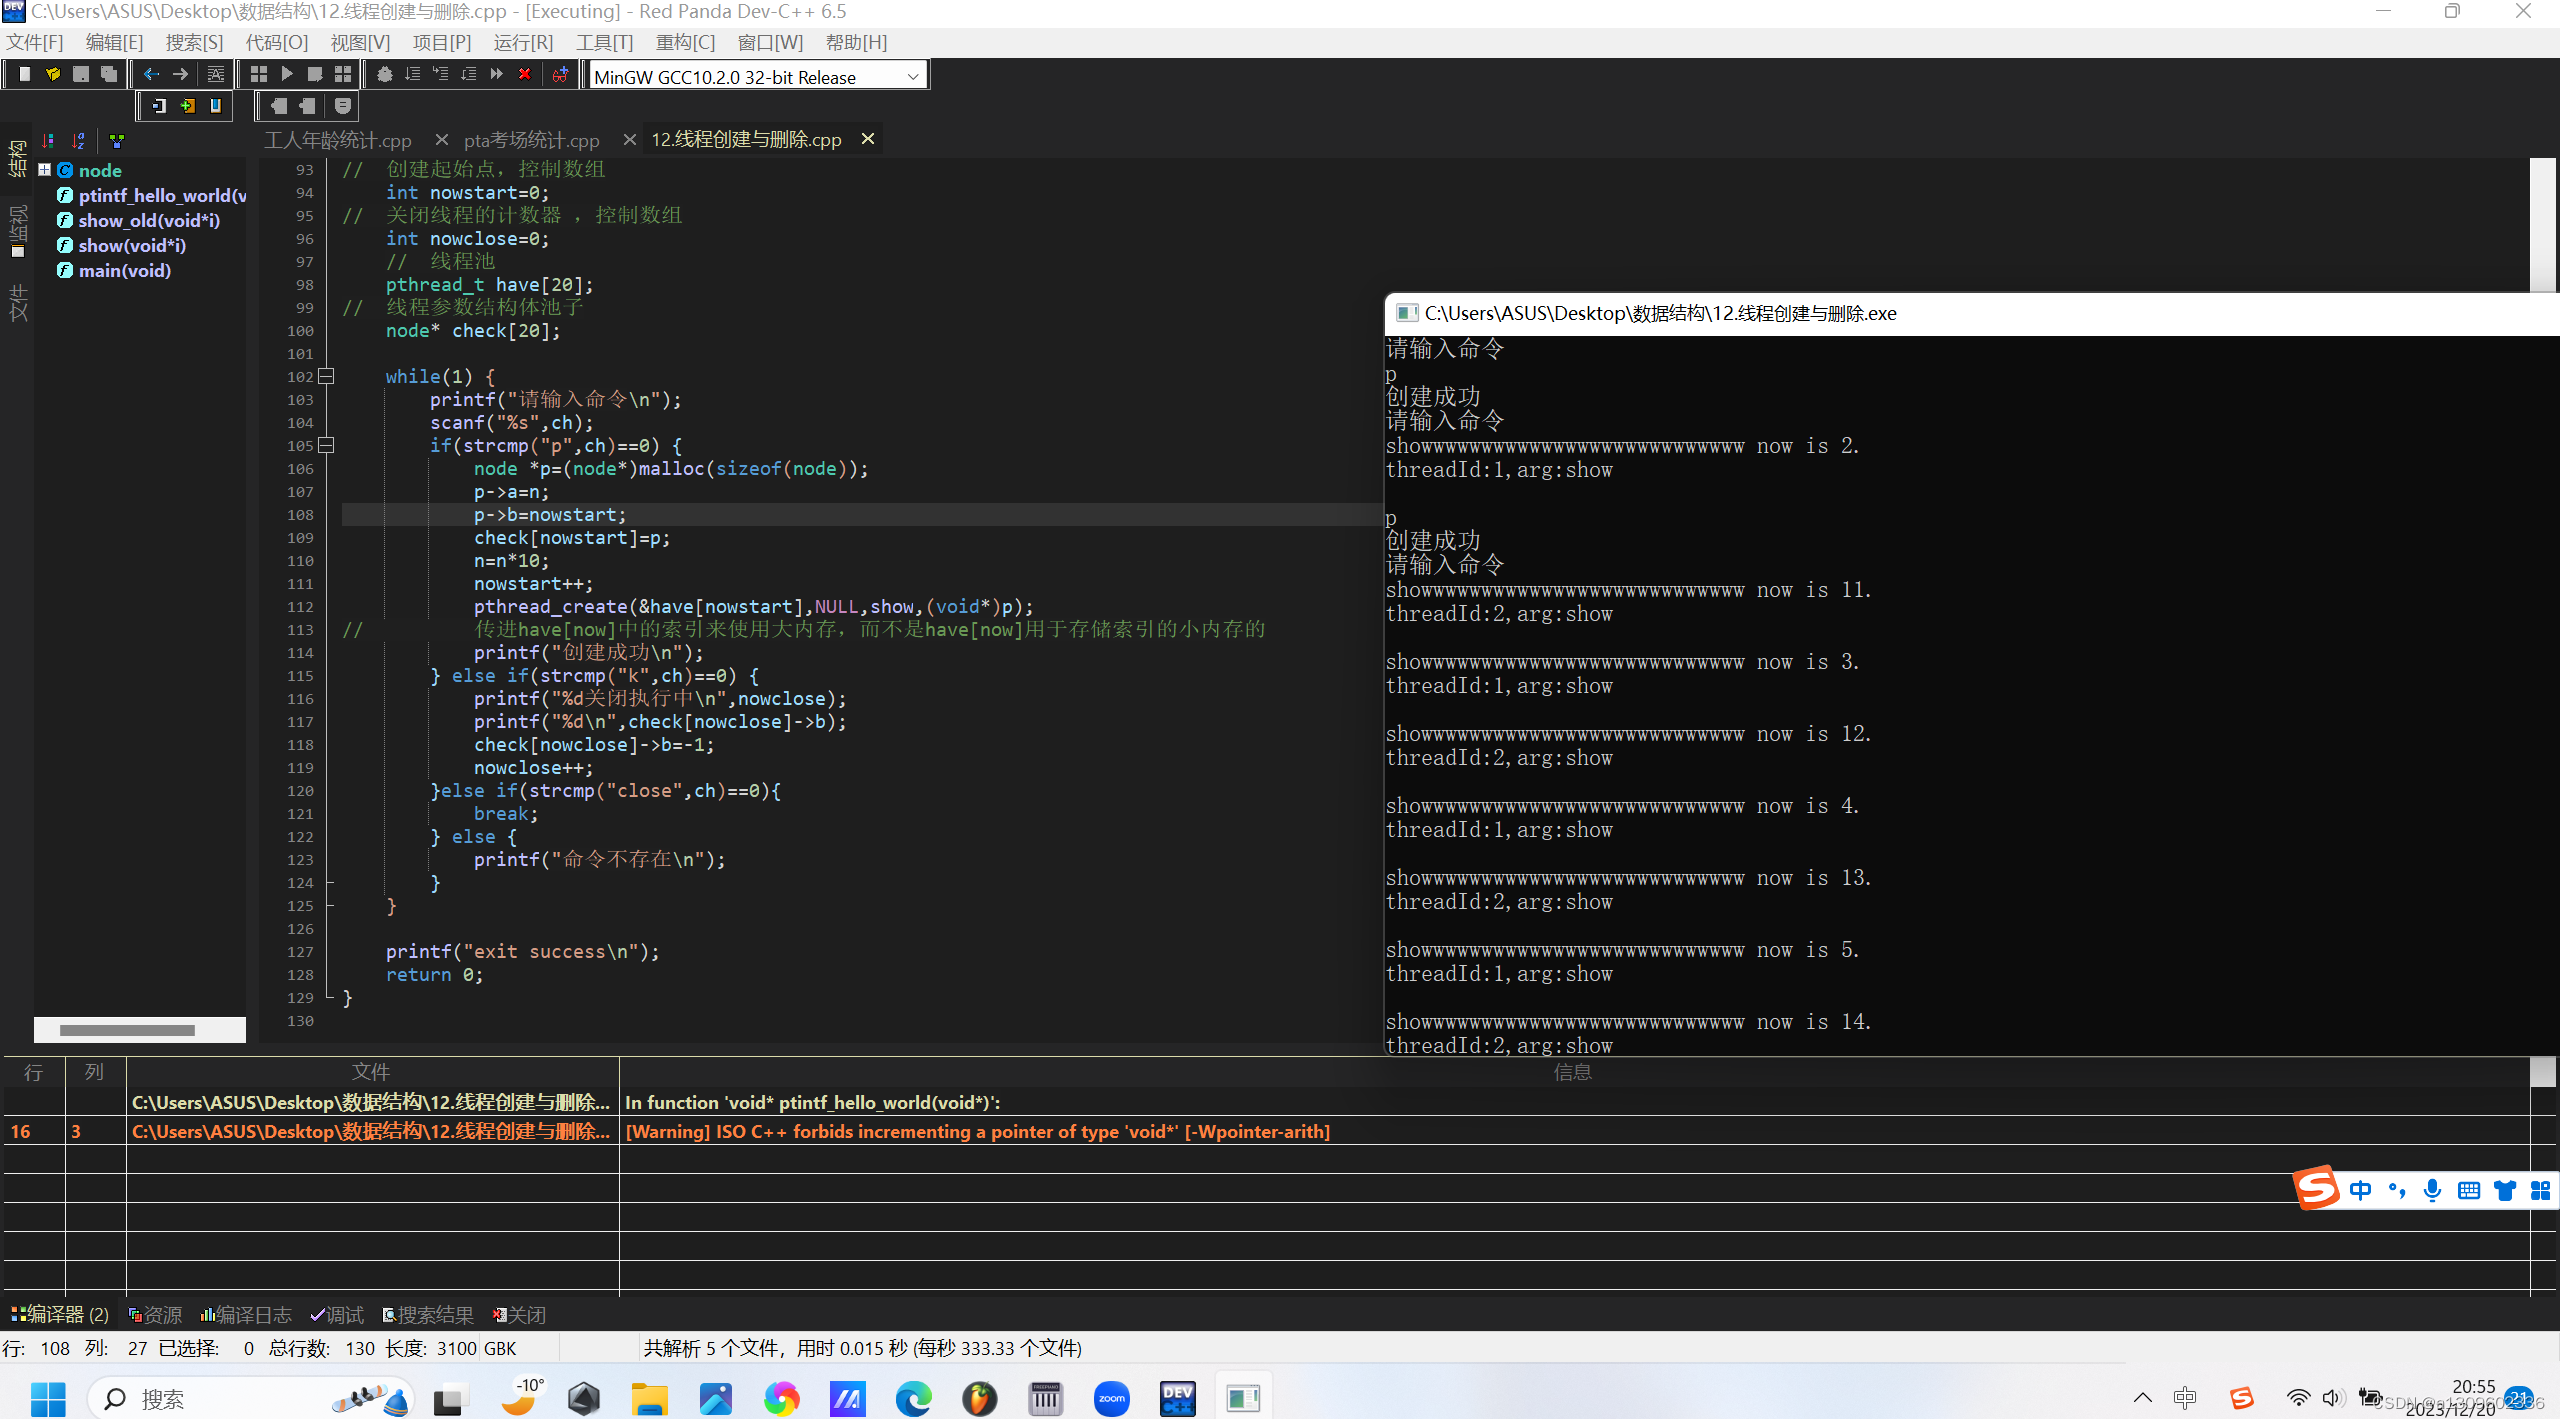The image size is (2560, 1419).
Task: Stop execution with the red X icon
Action: (525, 73)
